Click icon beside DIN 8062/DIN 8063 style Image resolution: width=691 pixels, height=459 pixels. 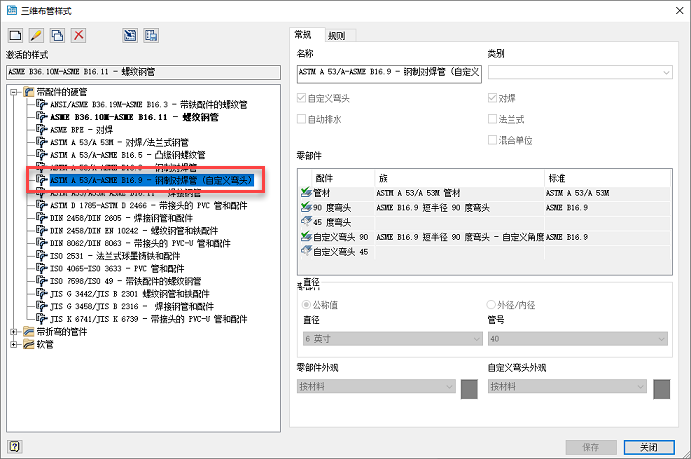[x=42, y=243]
